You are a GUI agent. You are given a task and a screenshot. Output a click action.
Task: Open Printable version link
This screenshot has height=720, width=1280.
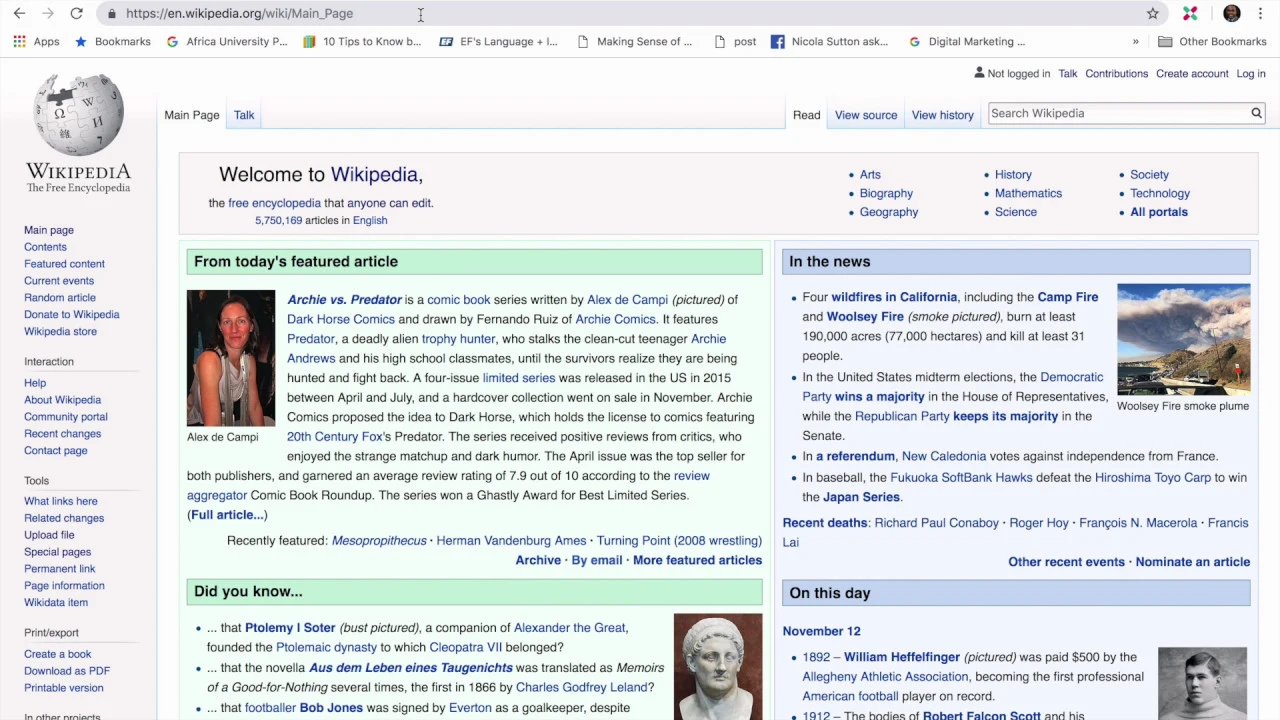(x=64, y=688)
